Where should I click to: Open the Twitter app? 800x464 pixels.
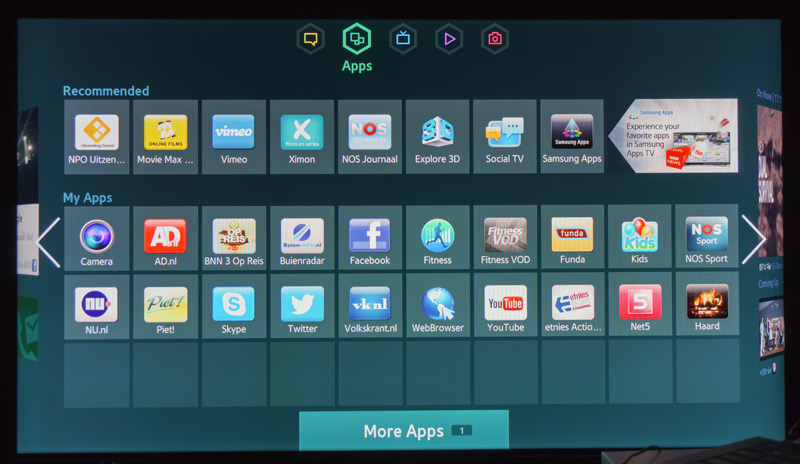click(x=302, y=306)
